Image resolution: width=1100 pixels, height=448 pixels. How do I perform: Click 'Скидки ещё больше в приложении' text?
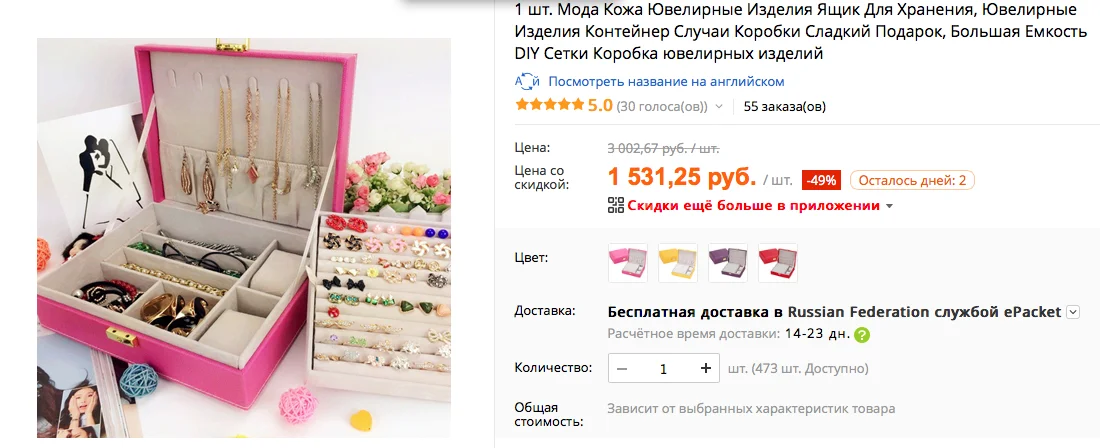(753, 205)
